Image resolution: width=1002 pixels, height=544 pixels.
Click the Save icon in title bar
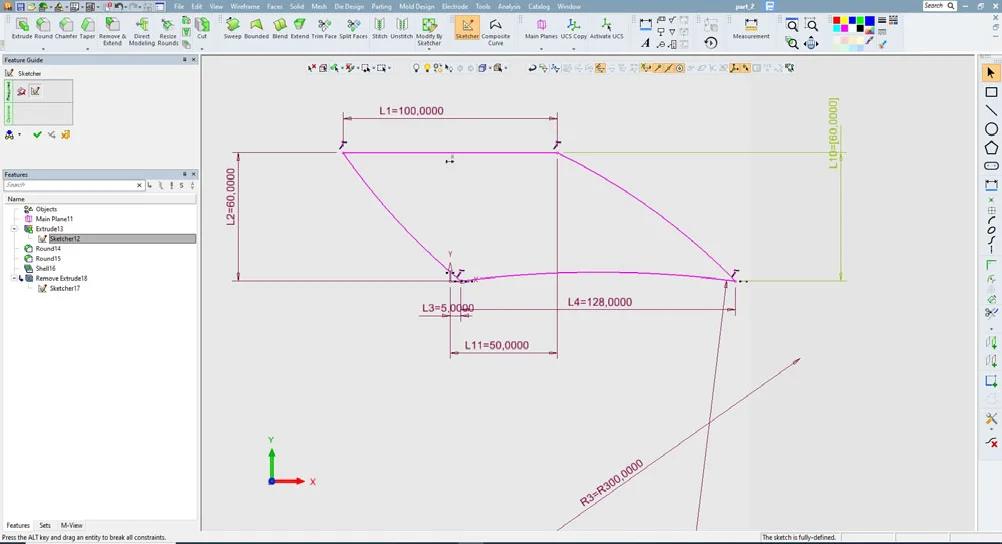pos(20,6)
